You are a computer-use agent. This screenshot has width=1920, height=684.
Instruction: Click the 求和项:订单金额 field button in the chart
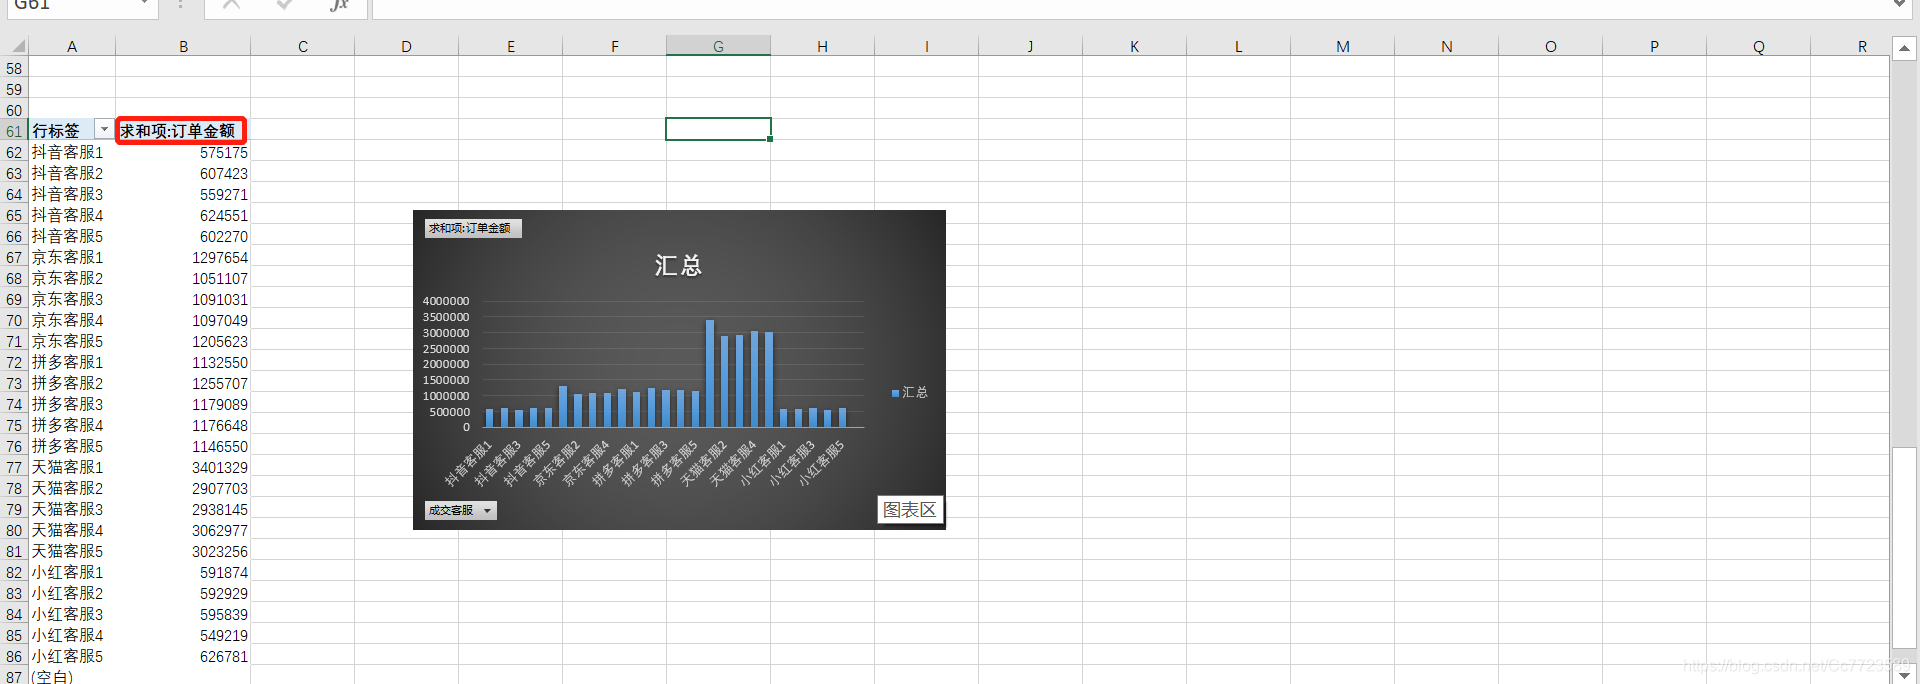click(x=473, y=228)
